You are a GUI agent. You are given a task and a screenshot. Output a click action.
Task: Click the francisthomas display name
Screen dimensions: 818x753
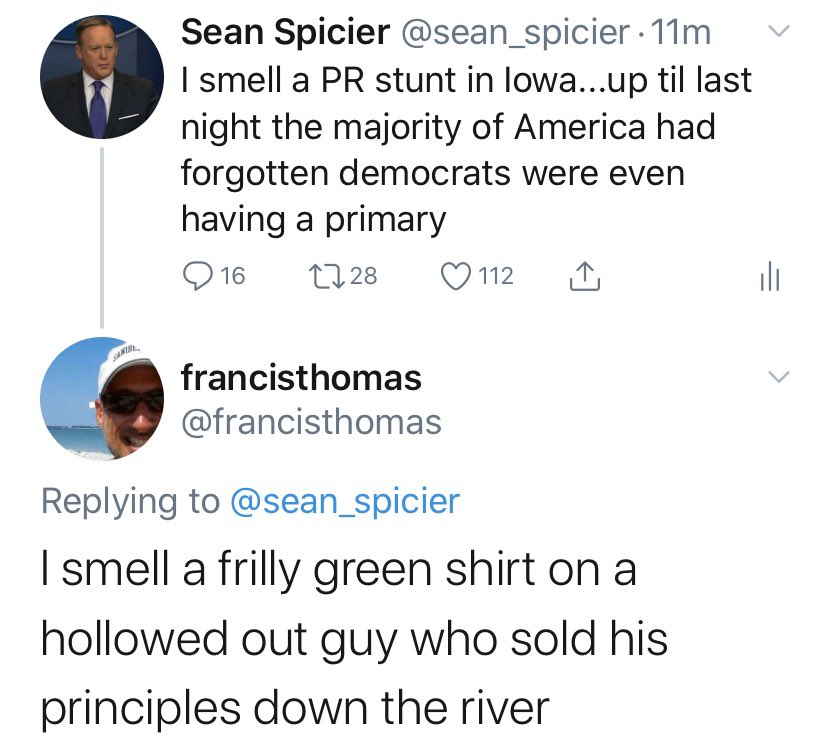301,378
